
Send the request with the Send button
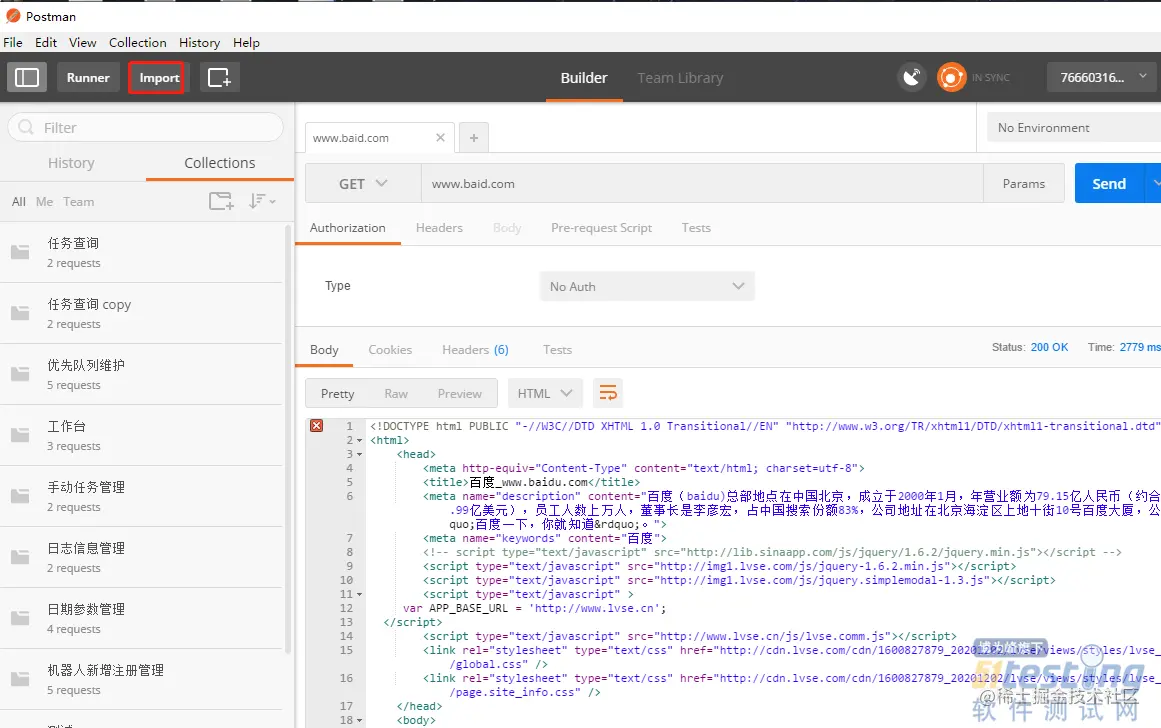click(1109, 183)
